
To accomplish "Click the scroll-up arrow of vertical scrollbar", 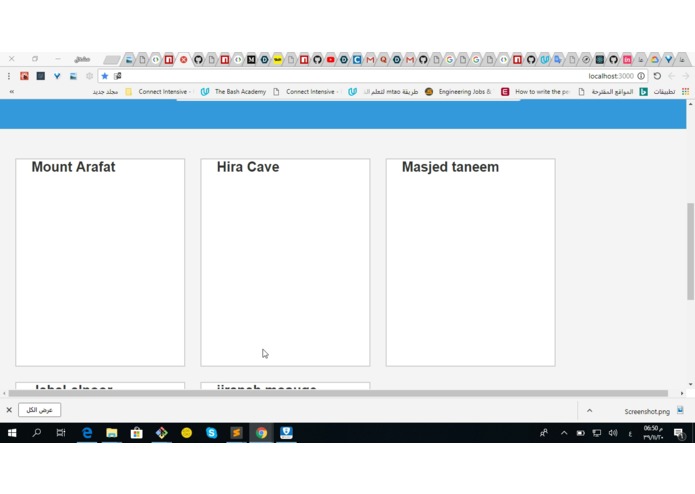I will point(690,104).
